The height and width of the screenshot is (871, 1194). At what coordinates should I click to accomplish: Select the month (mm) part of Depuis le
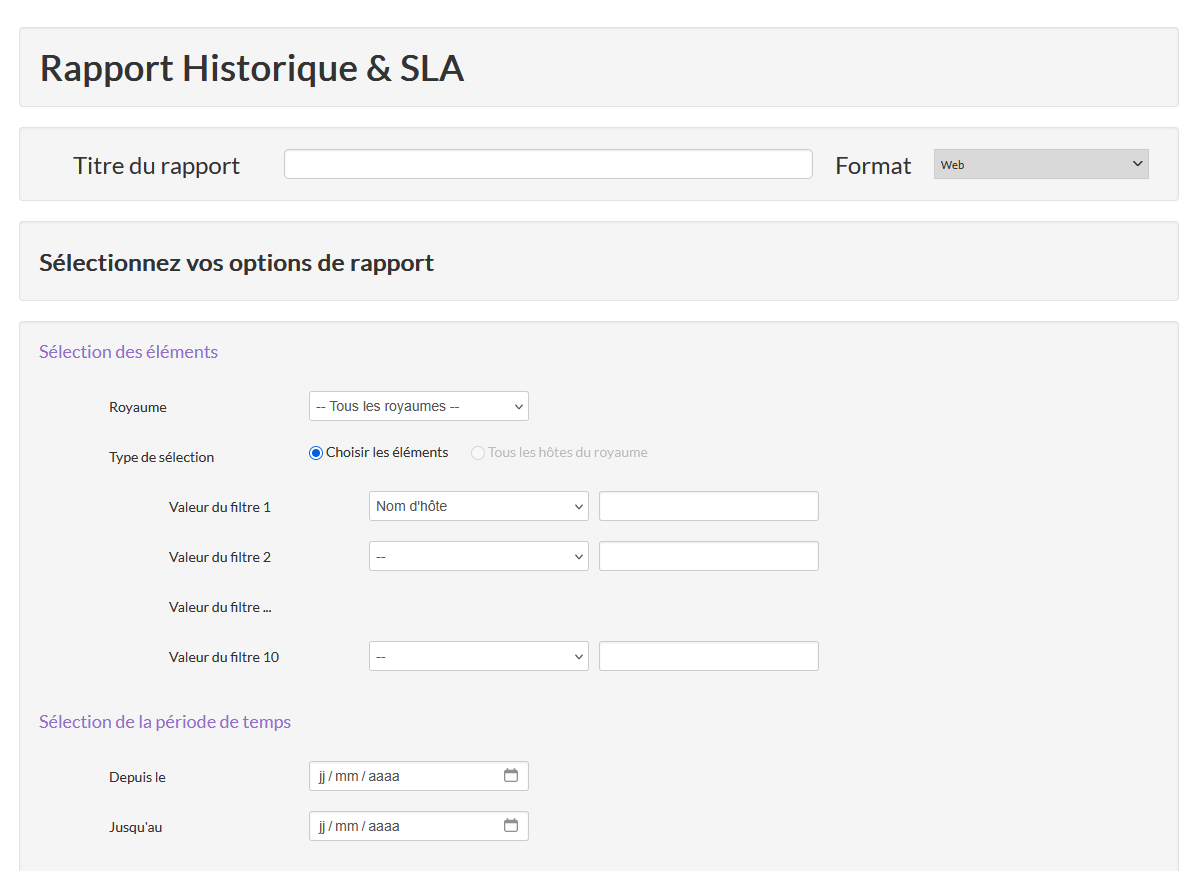pos(346,777)
